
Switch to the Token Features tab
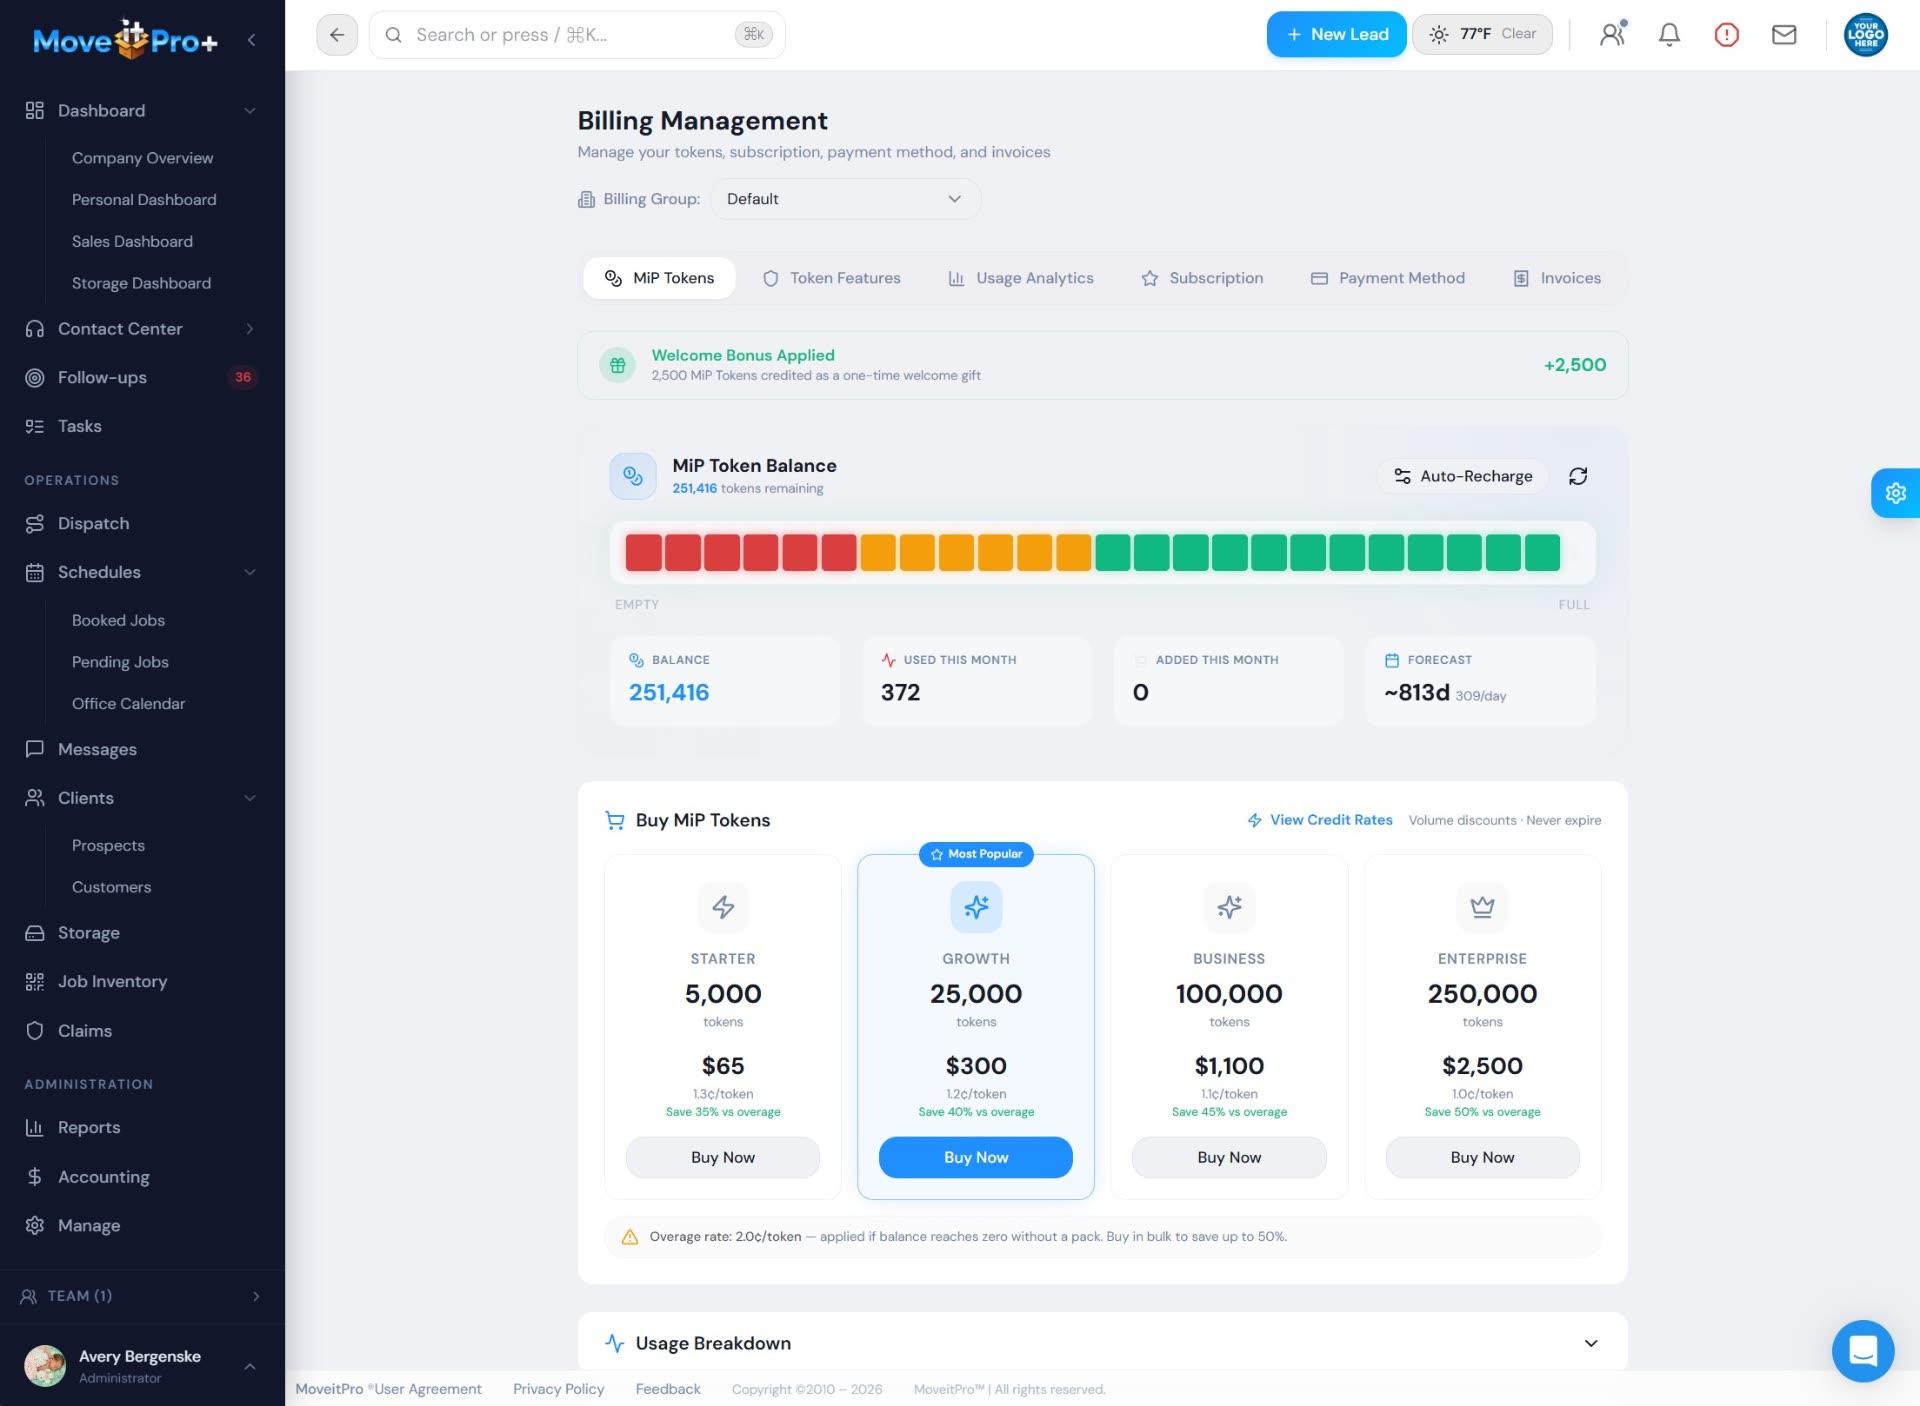click(x=832, y=278)
